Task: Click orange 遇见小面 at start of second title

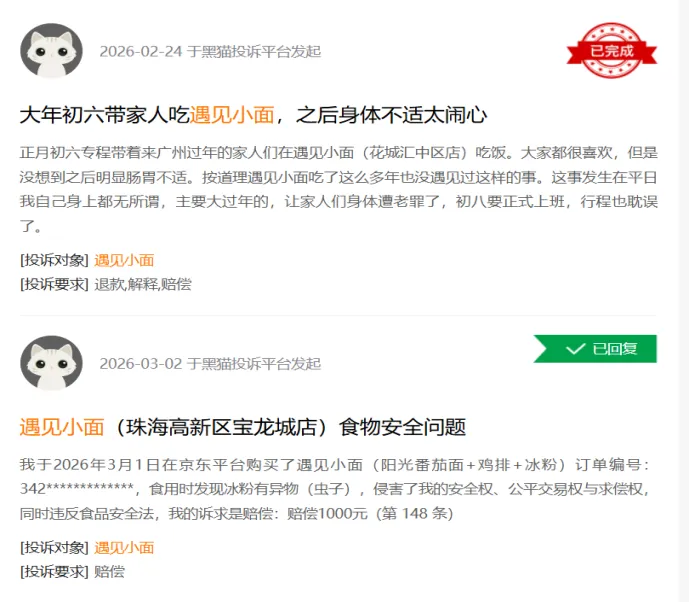Action: click(62, 427)
